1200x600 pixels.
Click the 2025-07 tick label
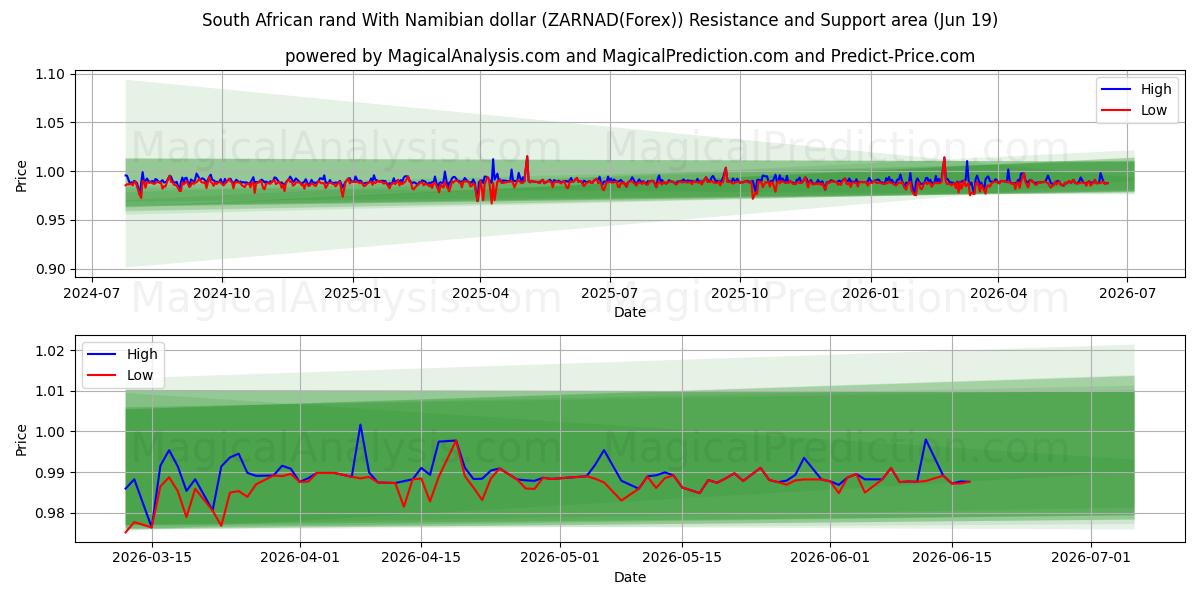[x=610, y=293]
